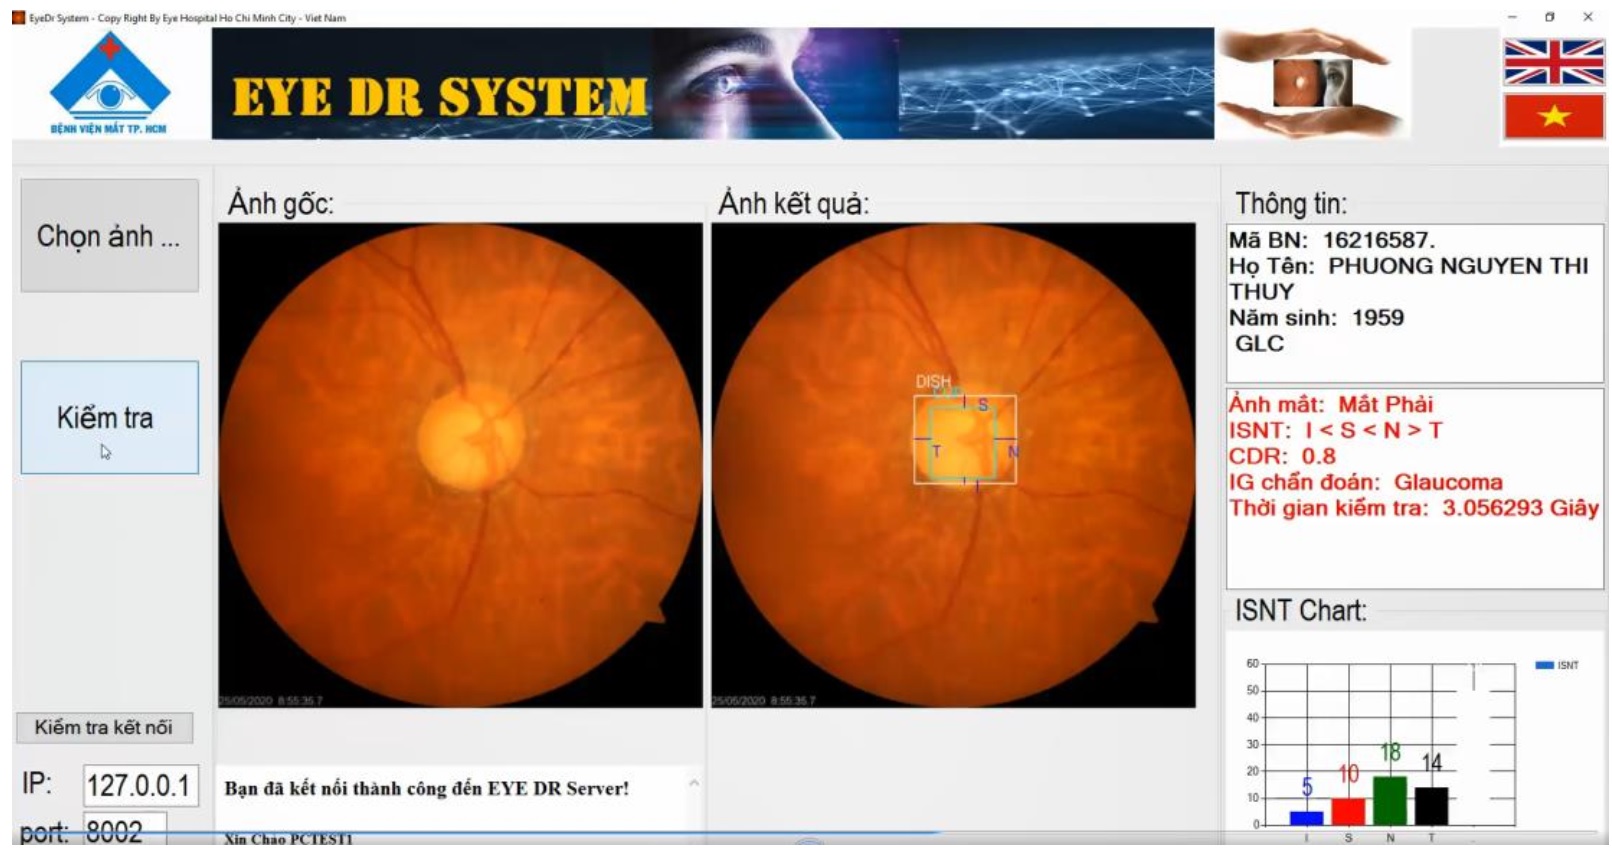Click the server connection success message

(427, 788)
